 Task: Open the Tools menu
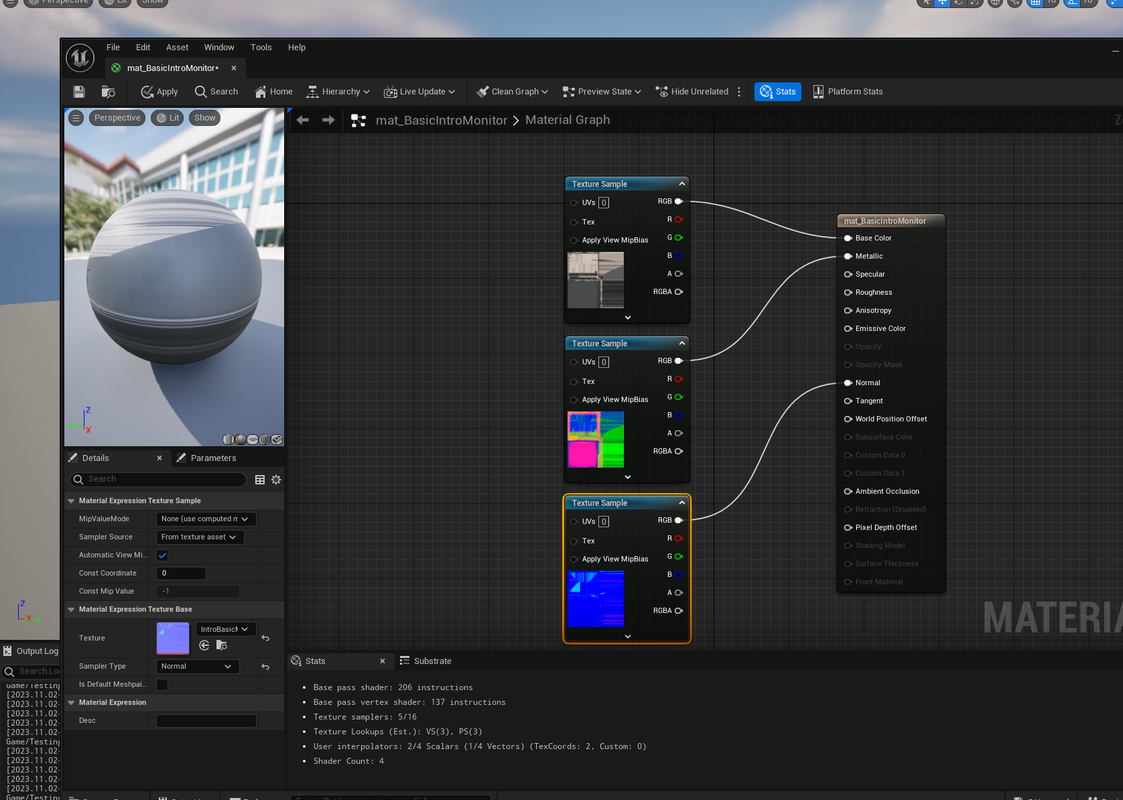(261, 47)
